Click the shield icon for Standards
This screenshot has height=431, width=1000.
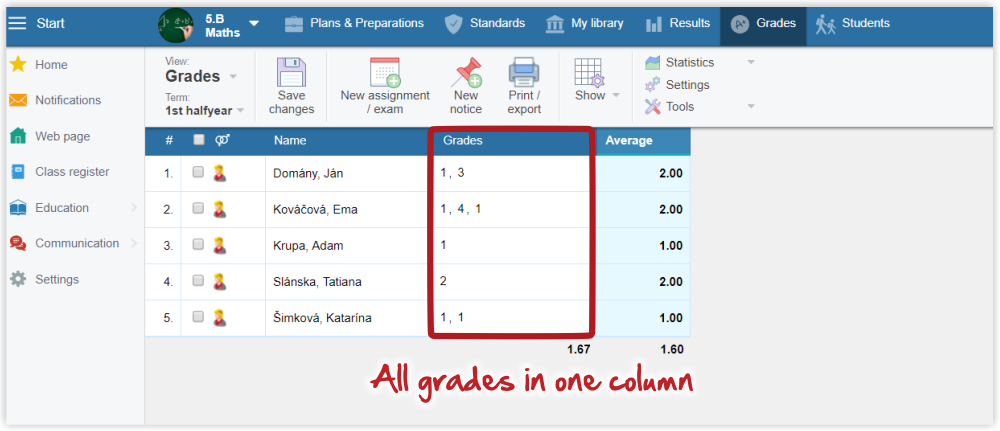(453, 24)
